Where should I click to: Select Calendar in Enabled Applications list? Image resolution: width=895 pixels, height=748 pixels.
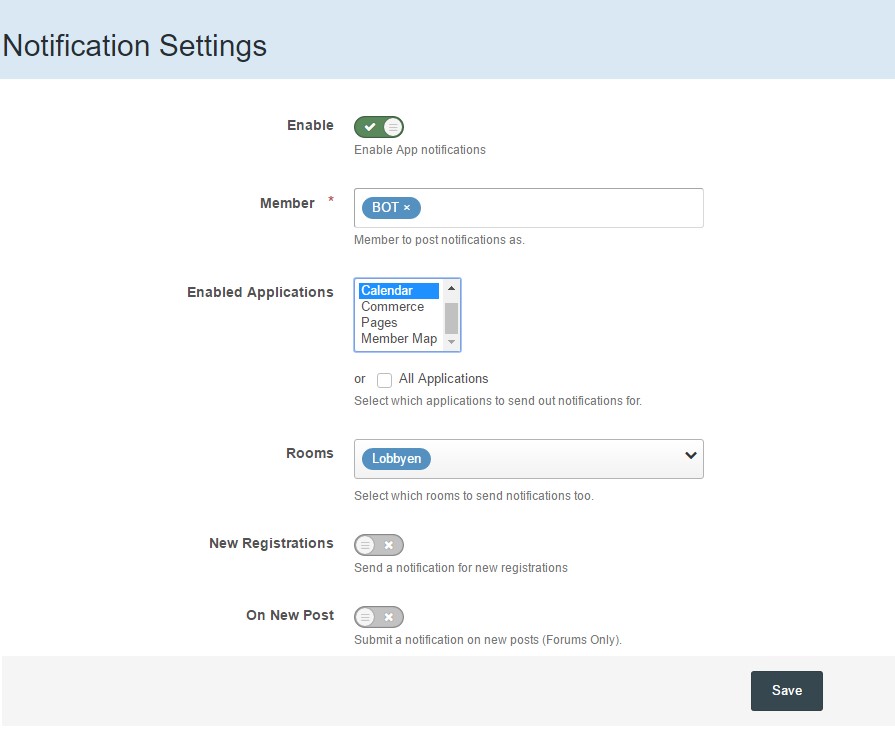[399, 291]
